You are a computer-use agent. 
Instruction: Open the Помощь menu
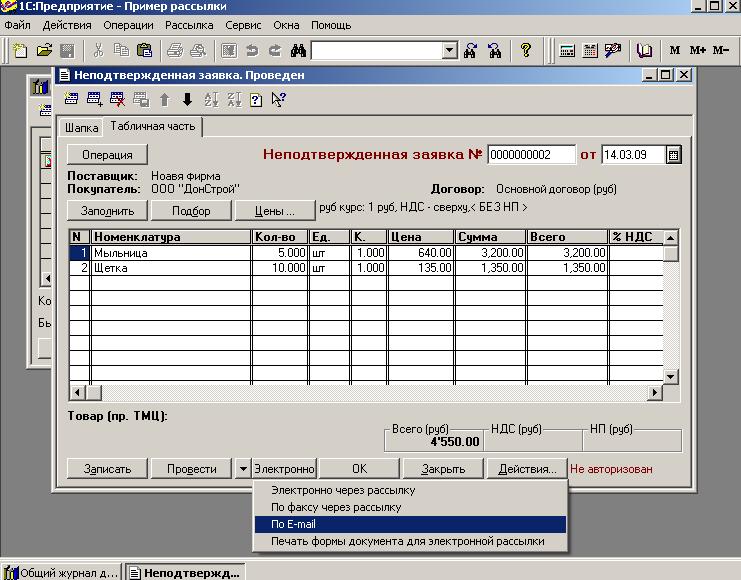coord(331,25)
